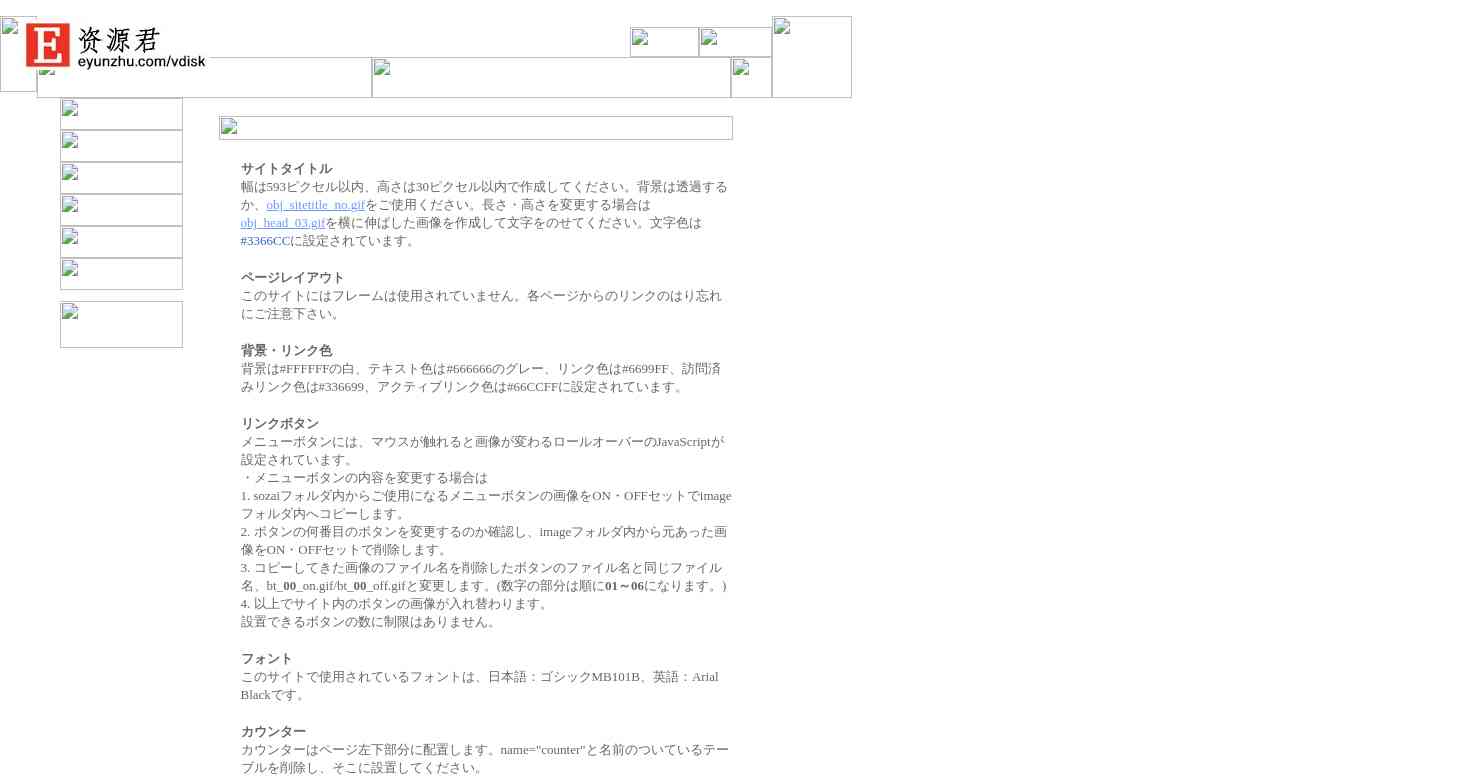The image size is (1470, 780).
Task: Click the fourth broken menu button image in sidebar
Action: (121, 210)
